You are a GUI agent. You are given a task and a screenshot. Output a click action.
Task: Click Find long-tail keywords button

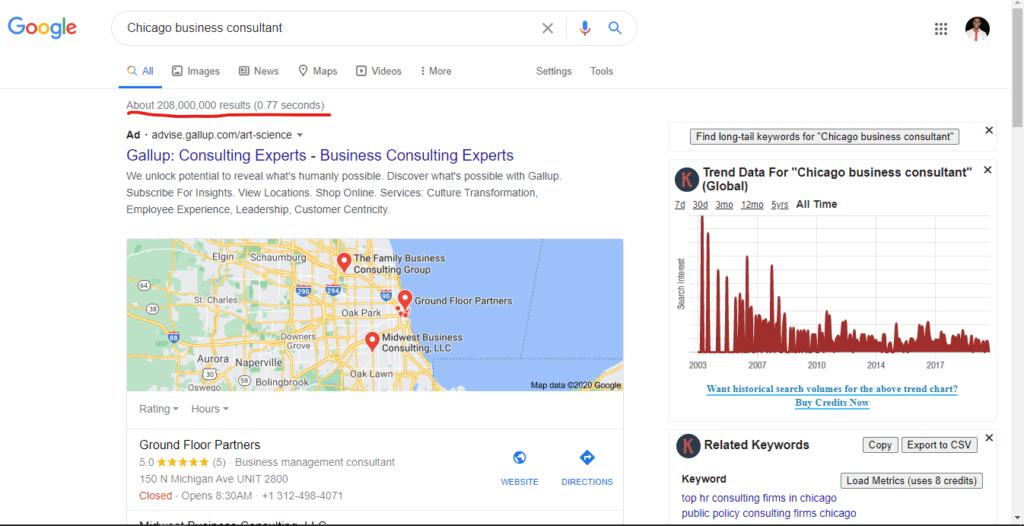point(825,137)
